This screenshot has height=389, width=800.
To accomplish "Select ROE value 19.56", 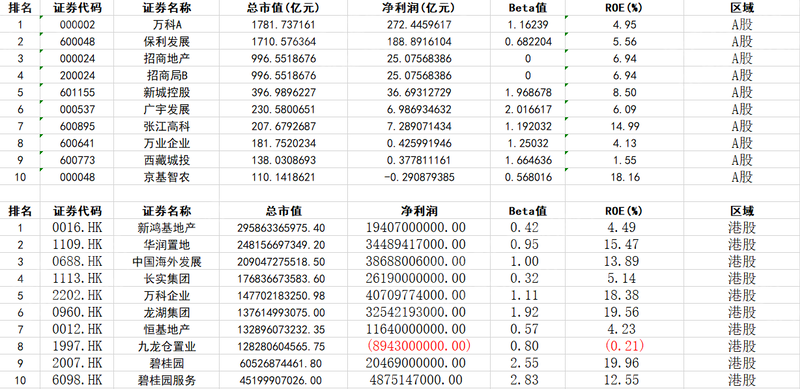I will point(620,312).
